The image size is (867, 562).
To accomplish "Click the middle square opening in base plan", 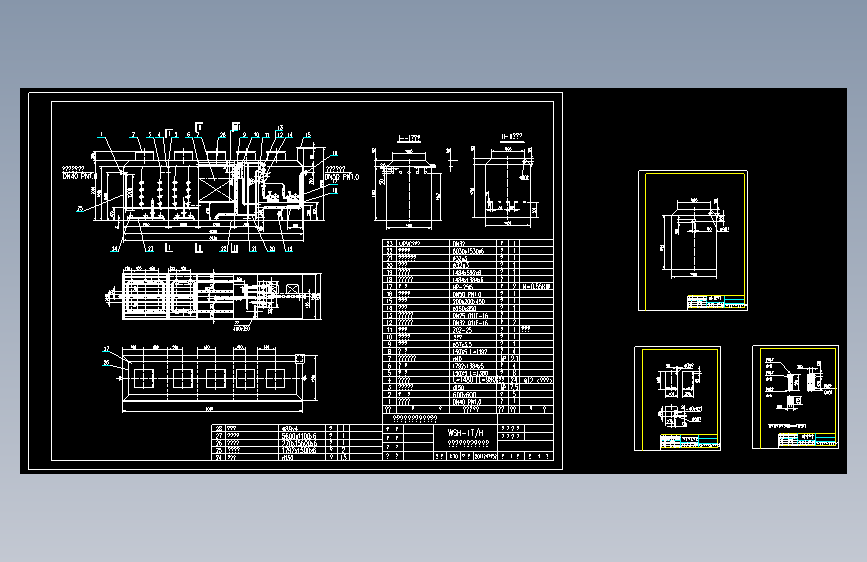I will tap(215, 378).
